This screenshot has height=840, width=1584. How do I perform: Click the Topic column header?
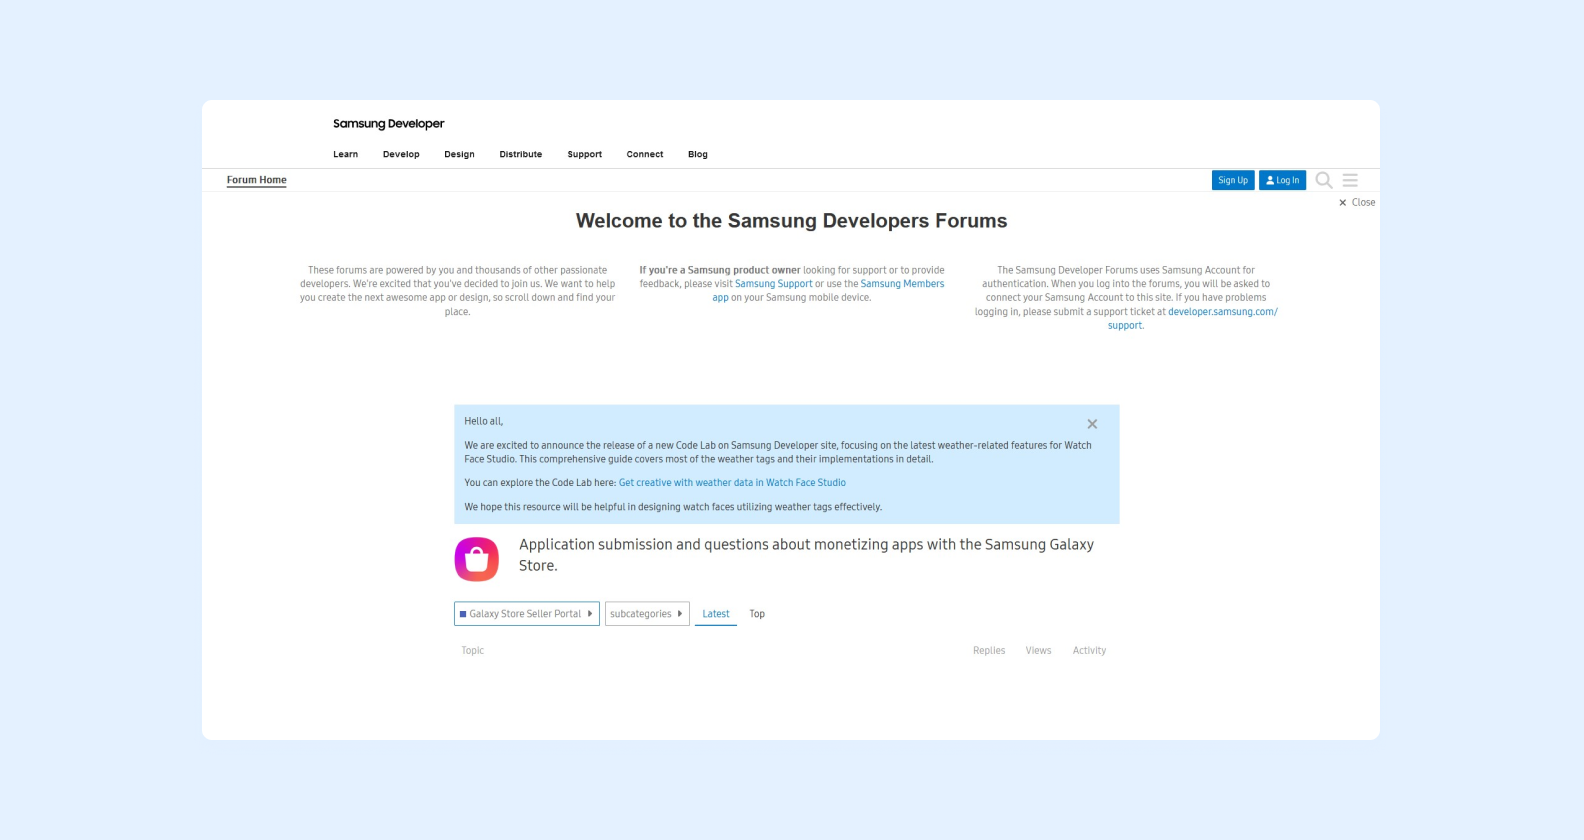[472, 650]
